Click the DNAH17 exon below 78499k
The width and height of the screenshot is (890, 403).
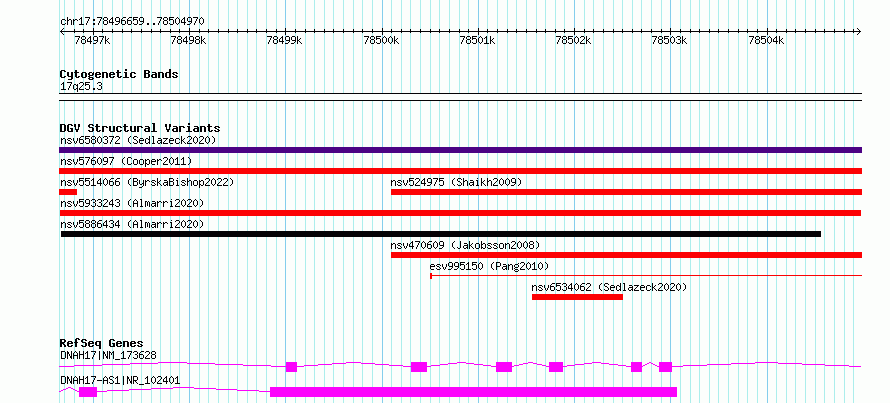coord(291,367)
